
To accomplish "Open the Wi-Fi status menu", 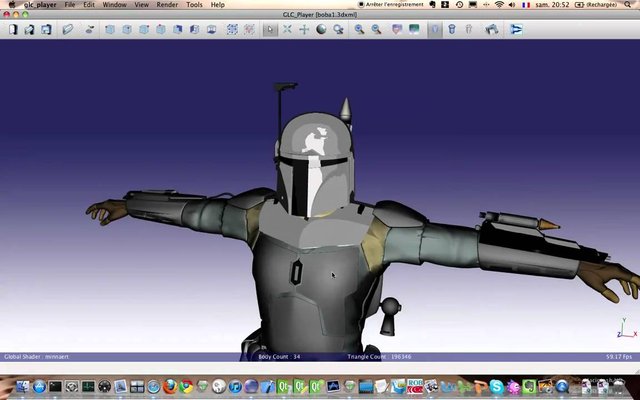I will 499,5.
